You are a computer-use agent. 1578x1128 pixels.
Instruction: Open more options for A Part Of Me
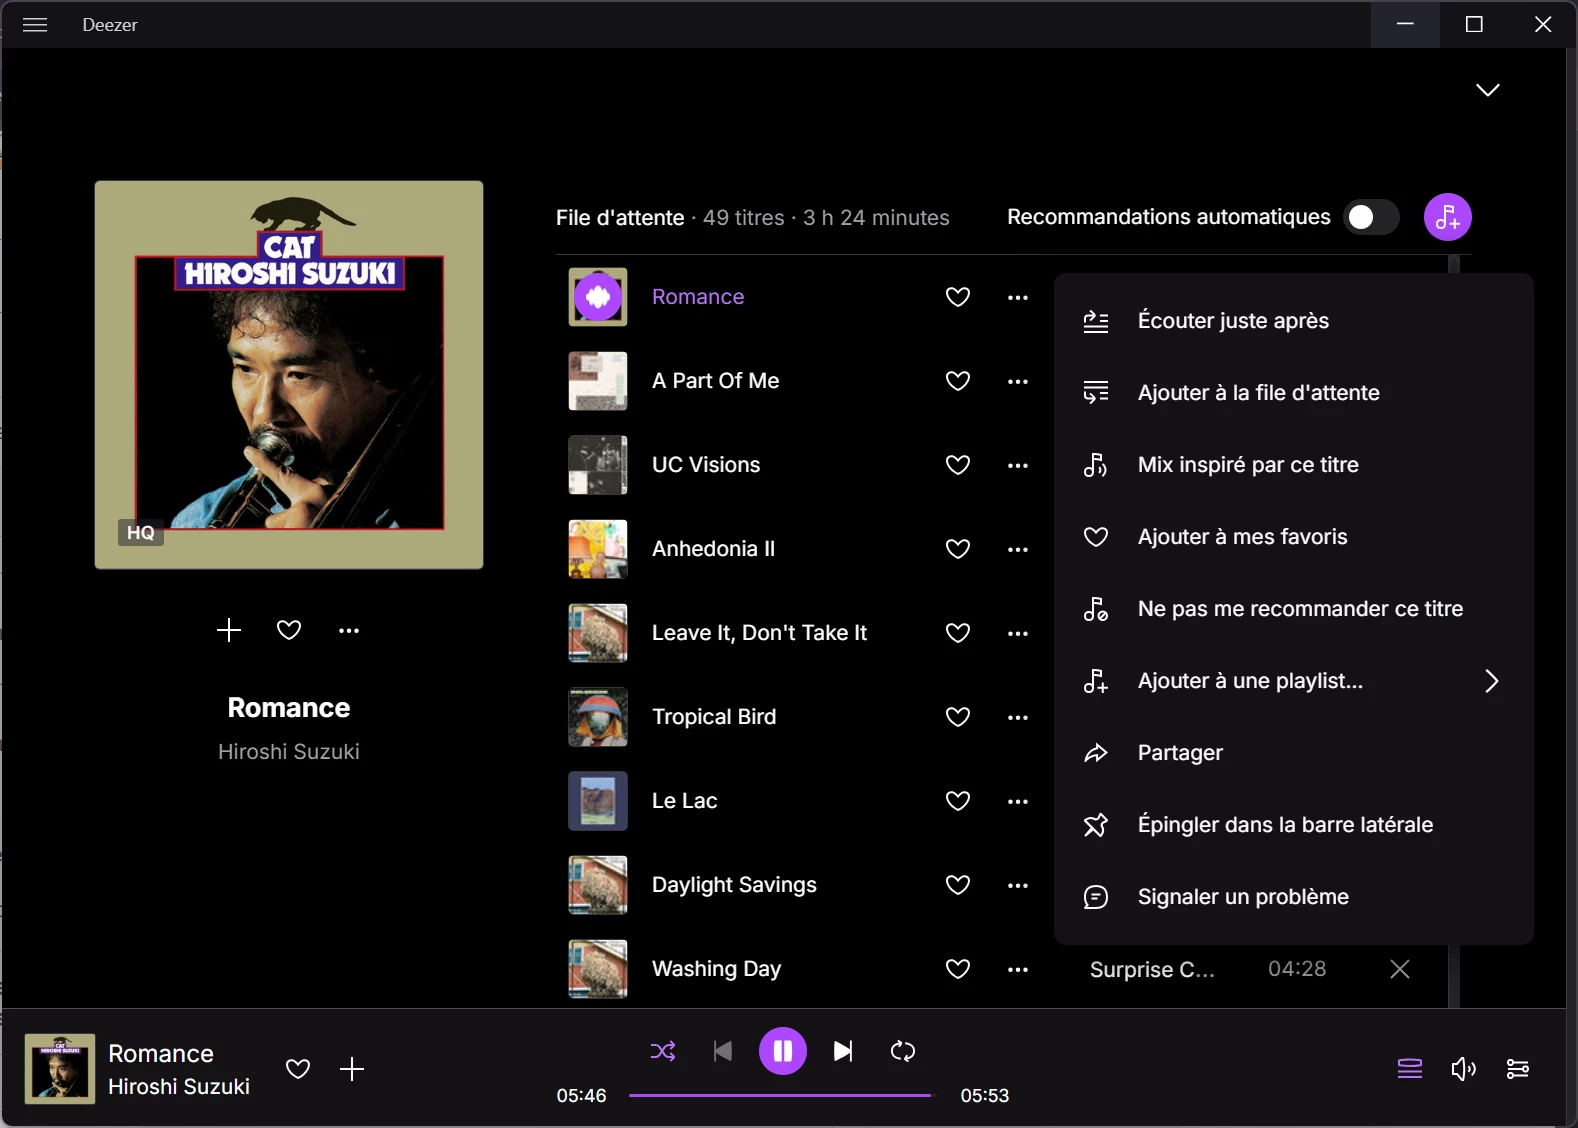[1018, 381]
